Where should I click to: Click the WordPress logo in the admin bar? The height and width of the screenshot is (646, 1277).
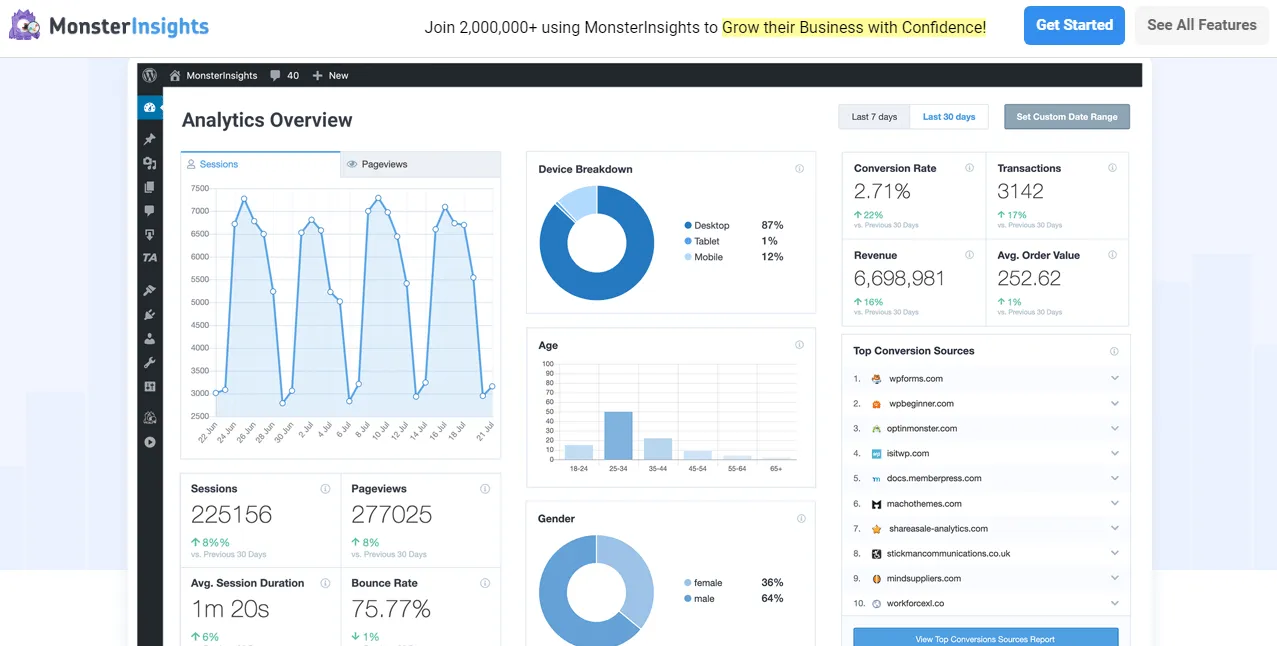[x=150, y=75]
